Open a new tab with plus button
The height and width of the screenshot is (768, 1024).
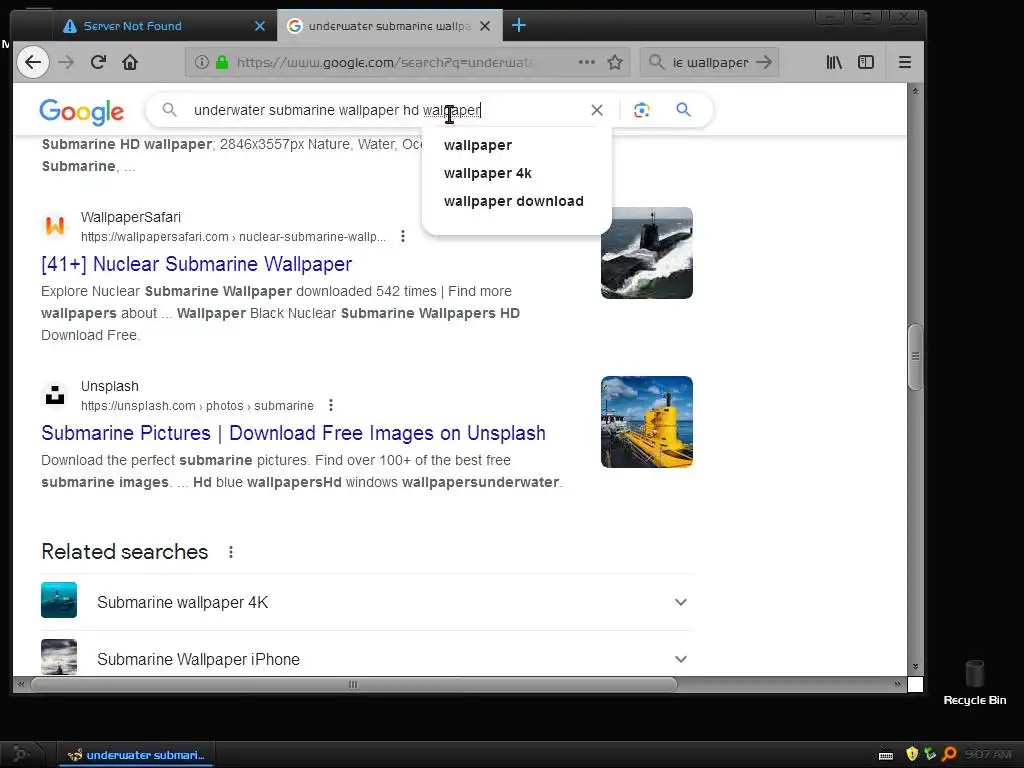[x=519, y=25]
